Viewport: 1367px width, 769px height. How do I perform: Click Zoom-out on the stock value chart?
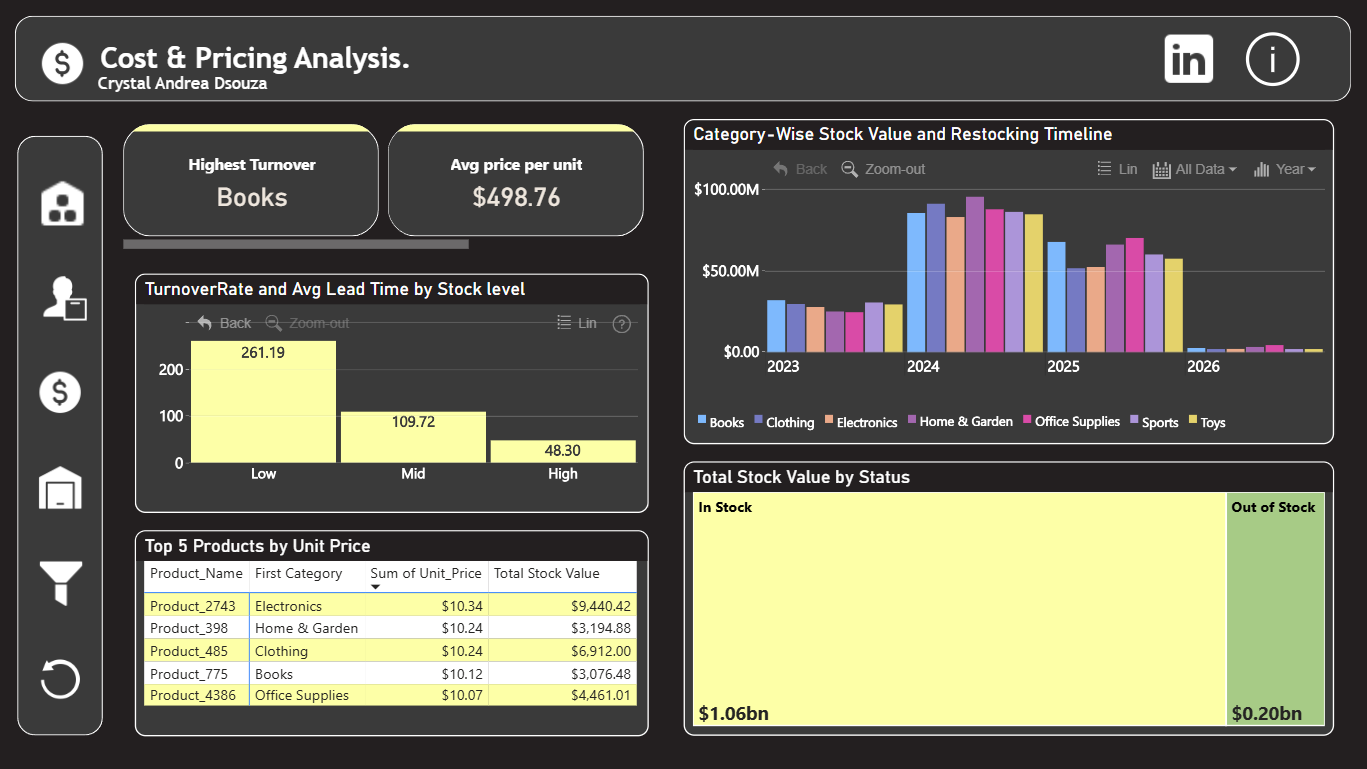(883, 169)
